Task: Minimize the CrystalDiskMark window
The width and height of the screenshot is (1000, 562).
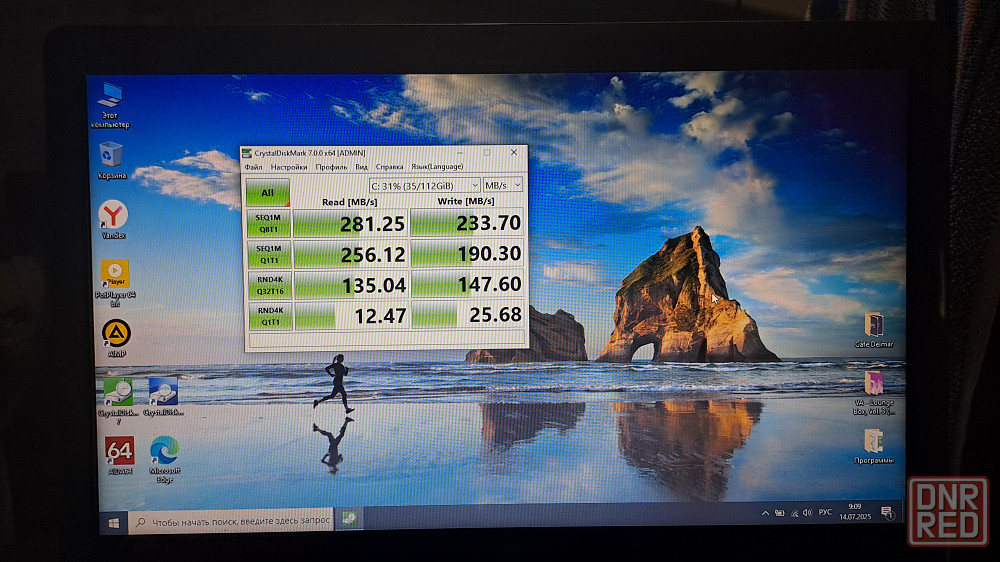Action: pos(460,153)
